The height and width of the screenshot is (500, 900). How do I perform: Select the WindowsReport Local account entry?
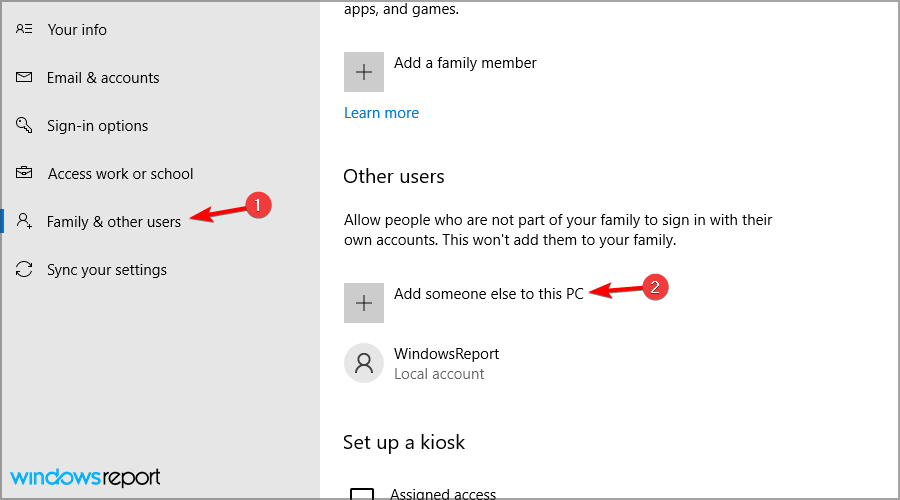(x=421, y=363)
